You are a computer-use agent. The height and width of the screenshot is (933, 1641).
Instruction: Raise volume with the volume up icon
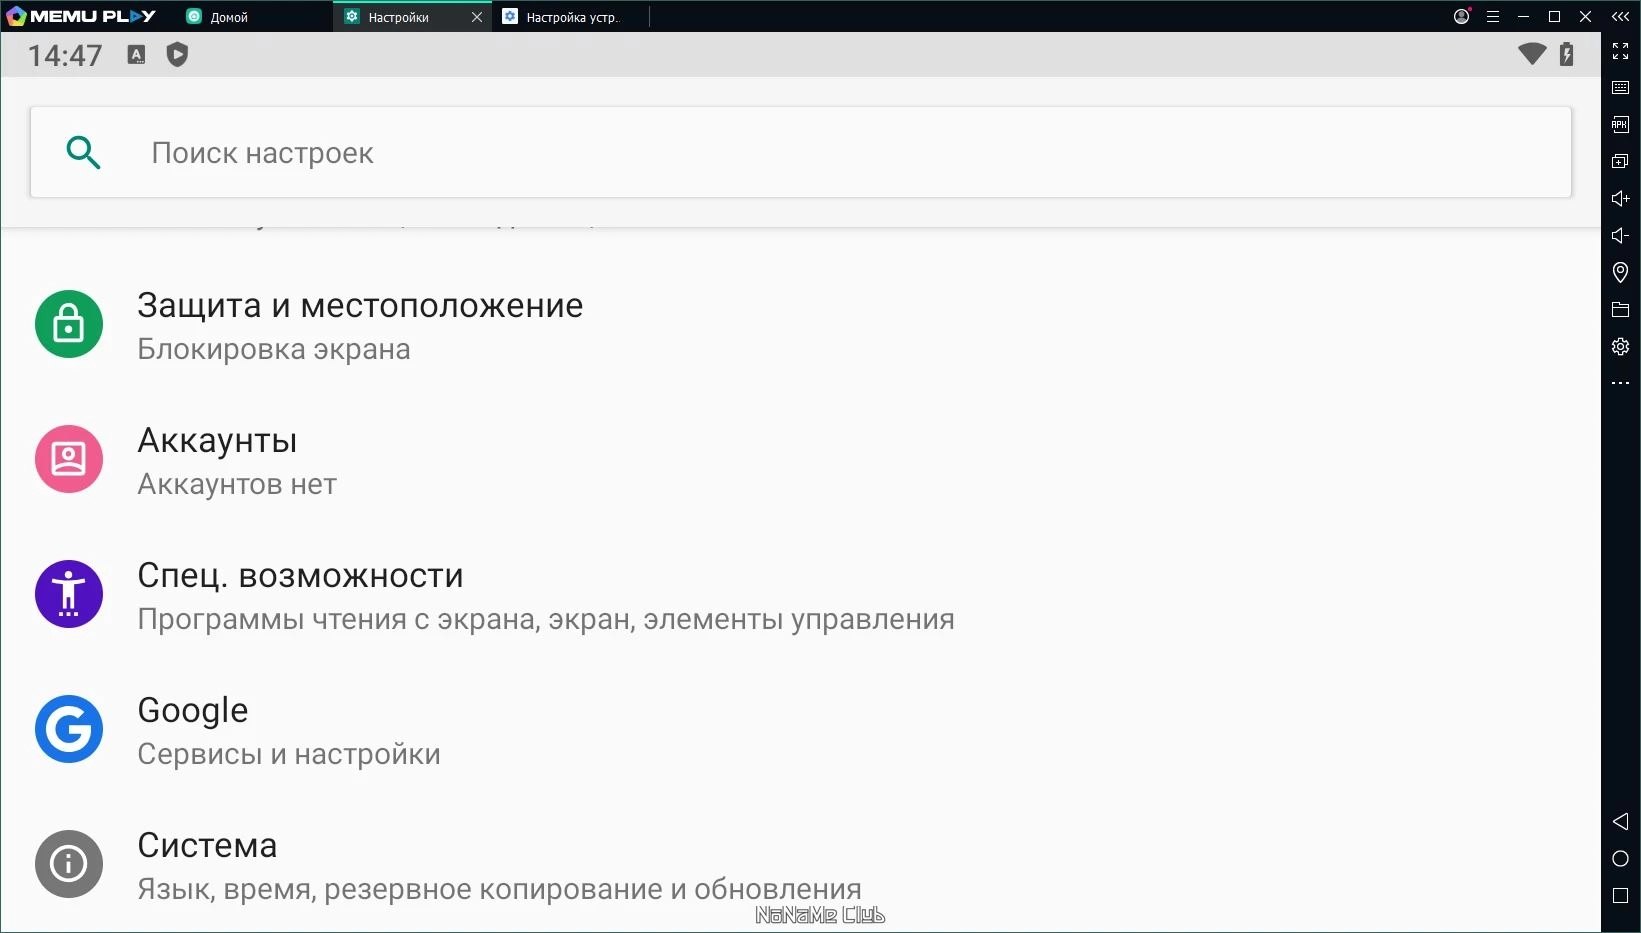(x=1621, y=199)
